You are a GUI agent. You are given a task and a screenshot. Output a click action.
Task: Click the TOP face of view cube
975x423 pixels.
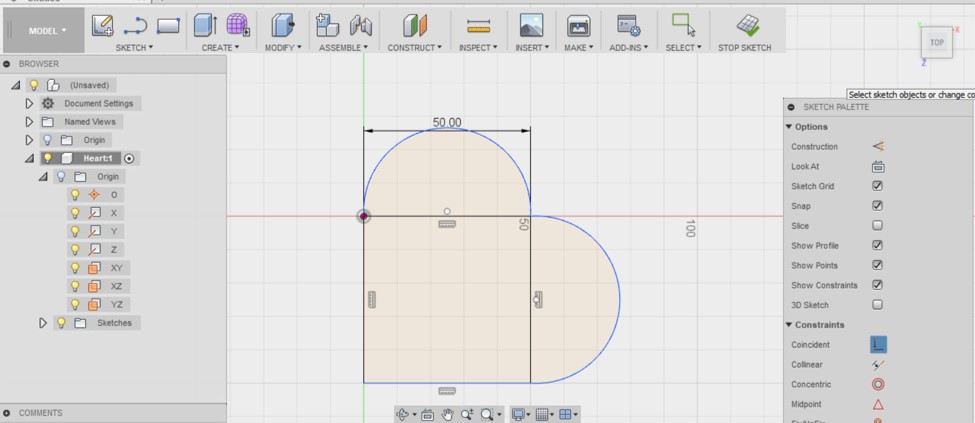[937, 42]
